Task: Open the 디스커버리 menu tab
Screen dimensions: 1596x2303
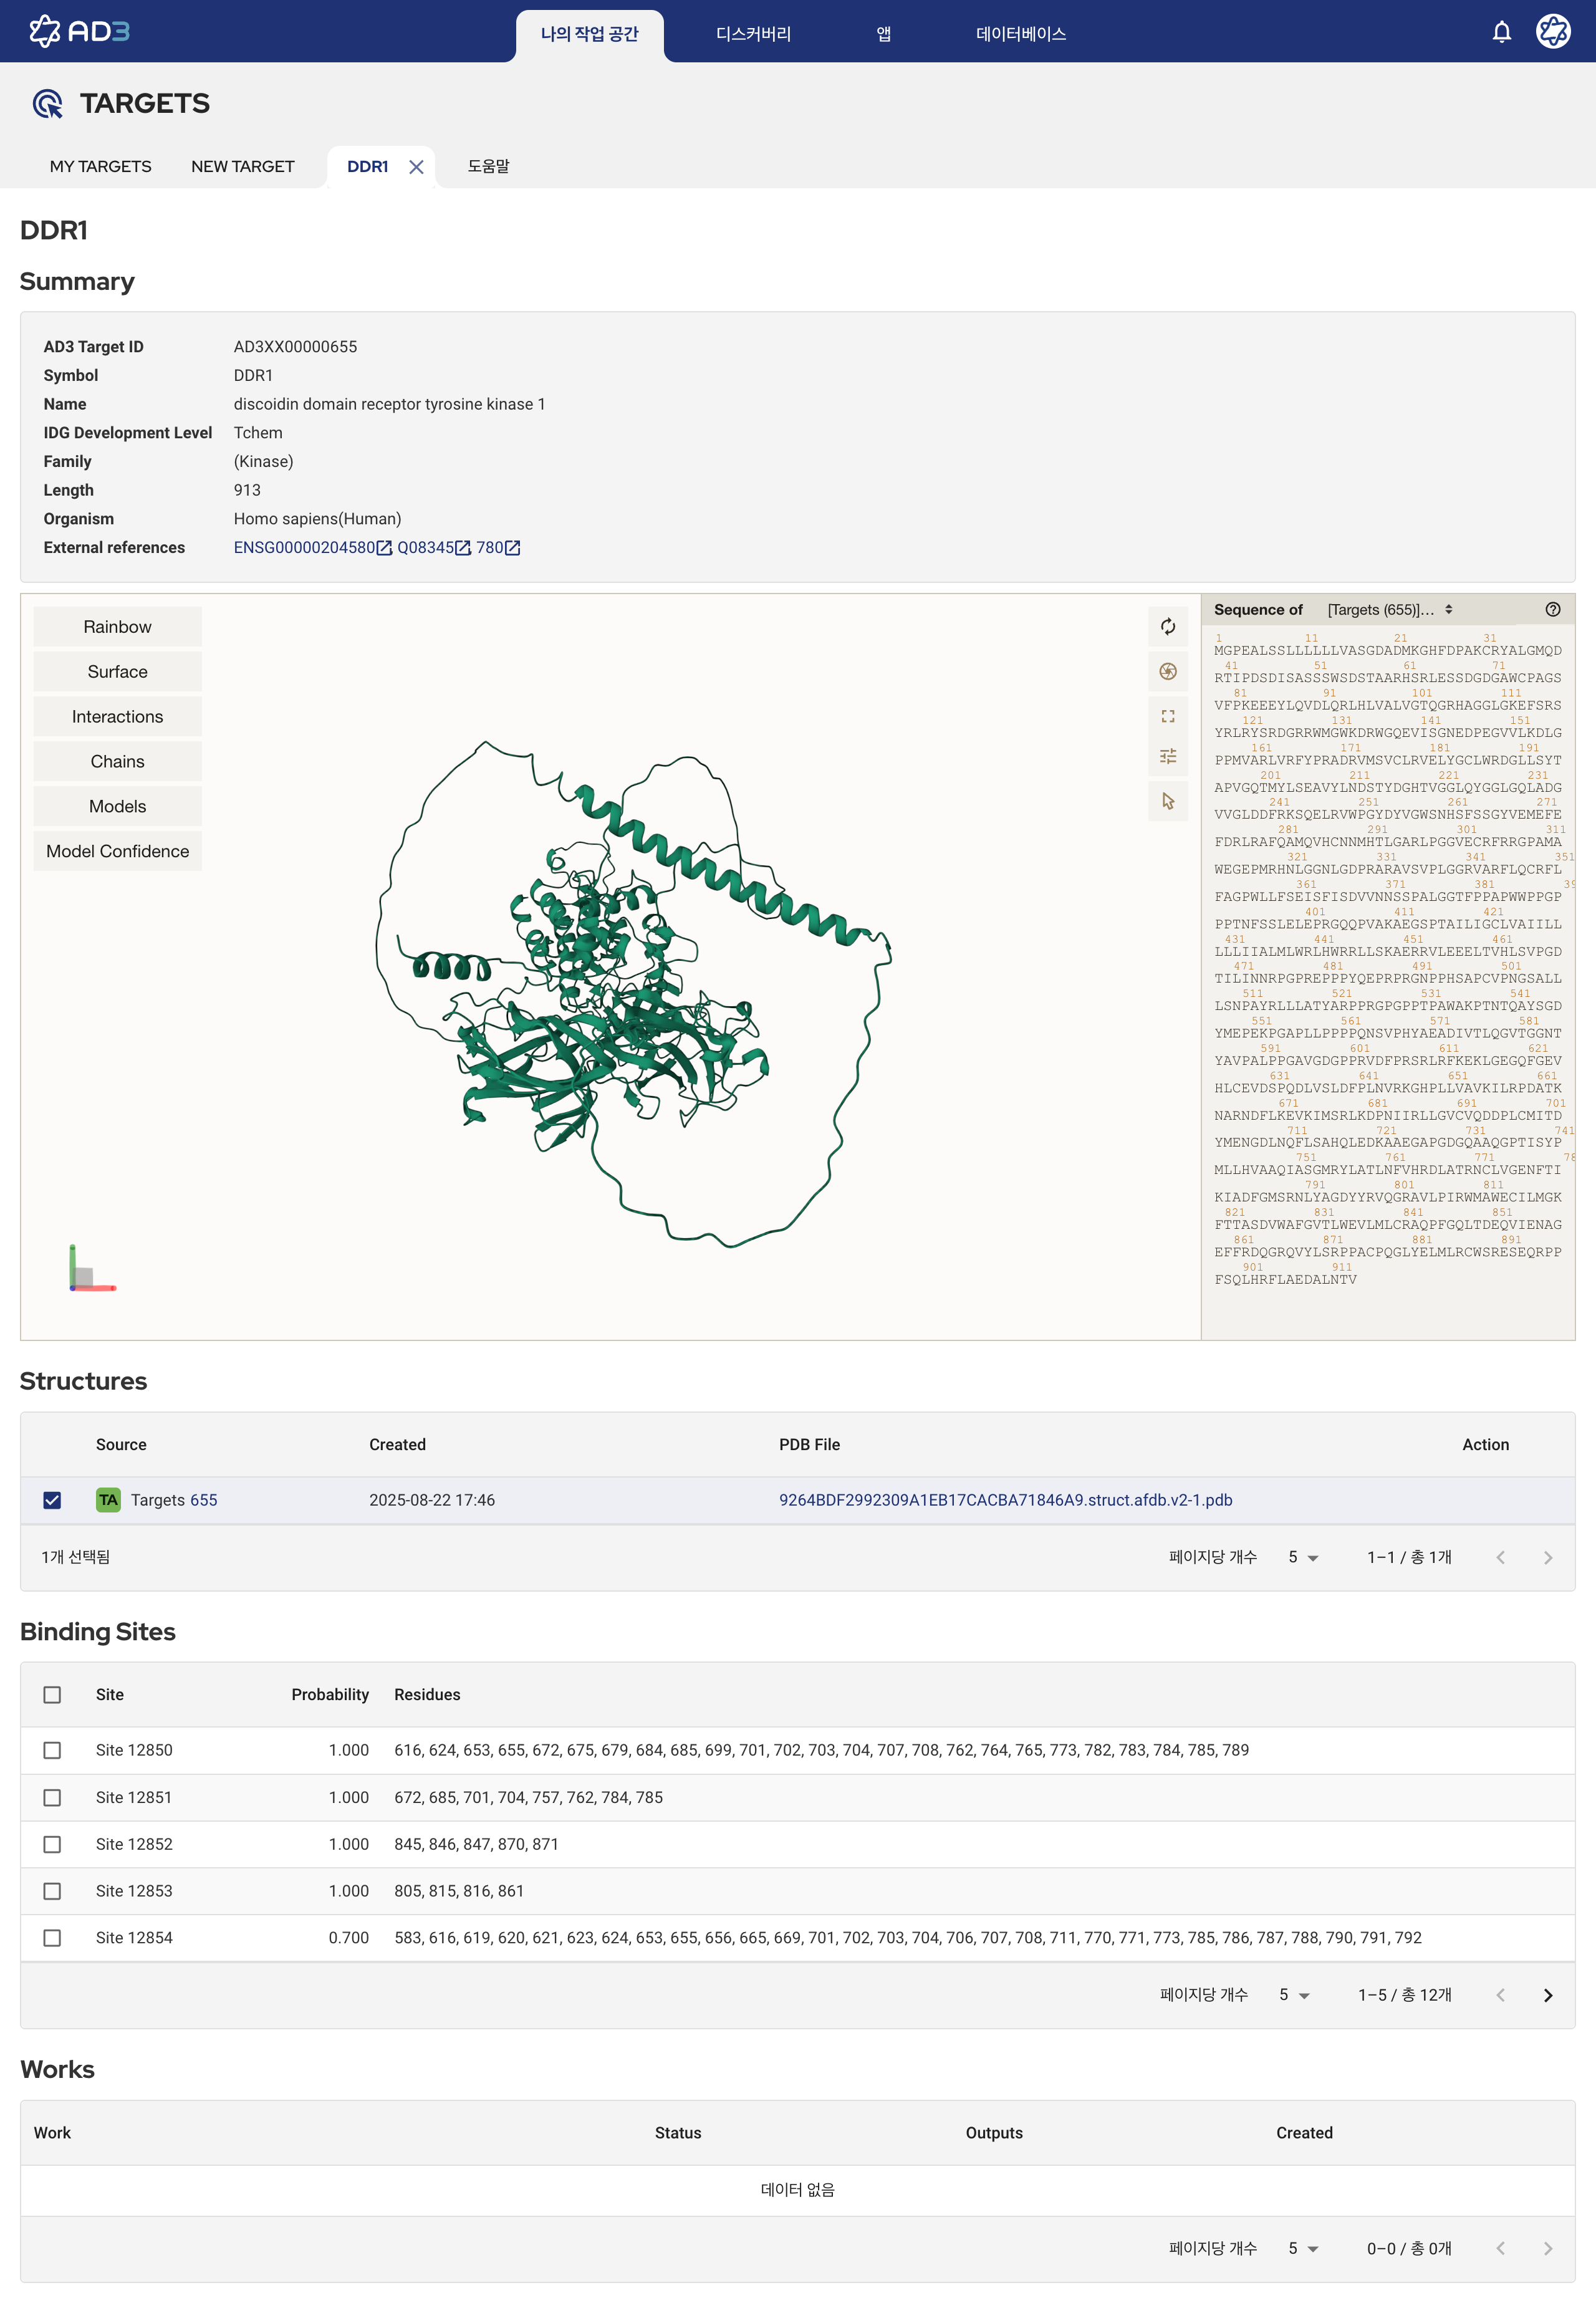Action: point(753,34)
